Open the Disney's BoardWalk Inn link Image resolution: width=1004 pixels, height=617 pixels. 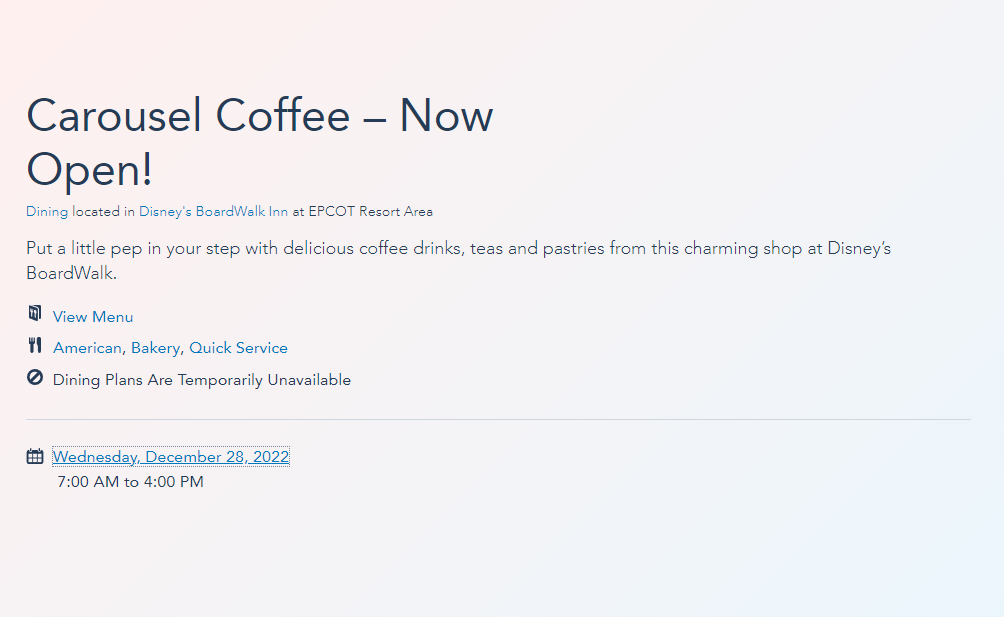(x=213, y=212)
